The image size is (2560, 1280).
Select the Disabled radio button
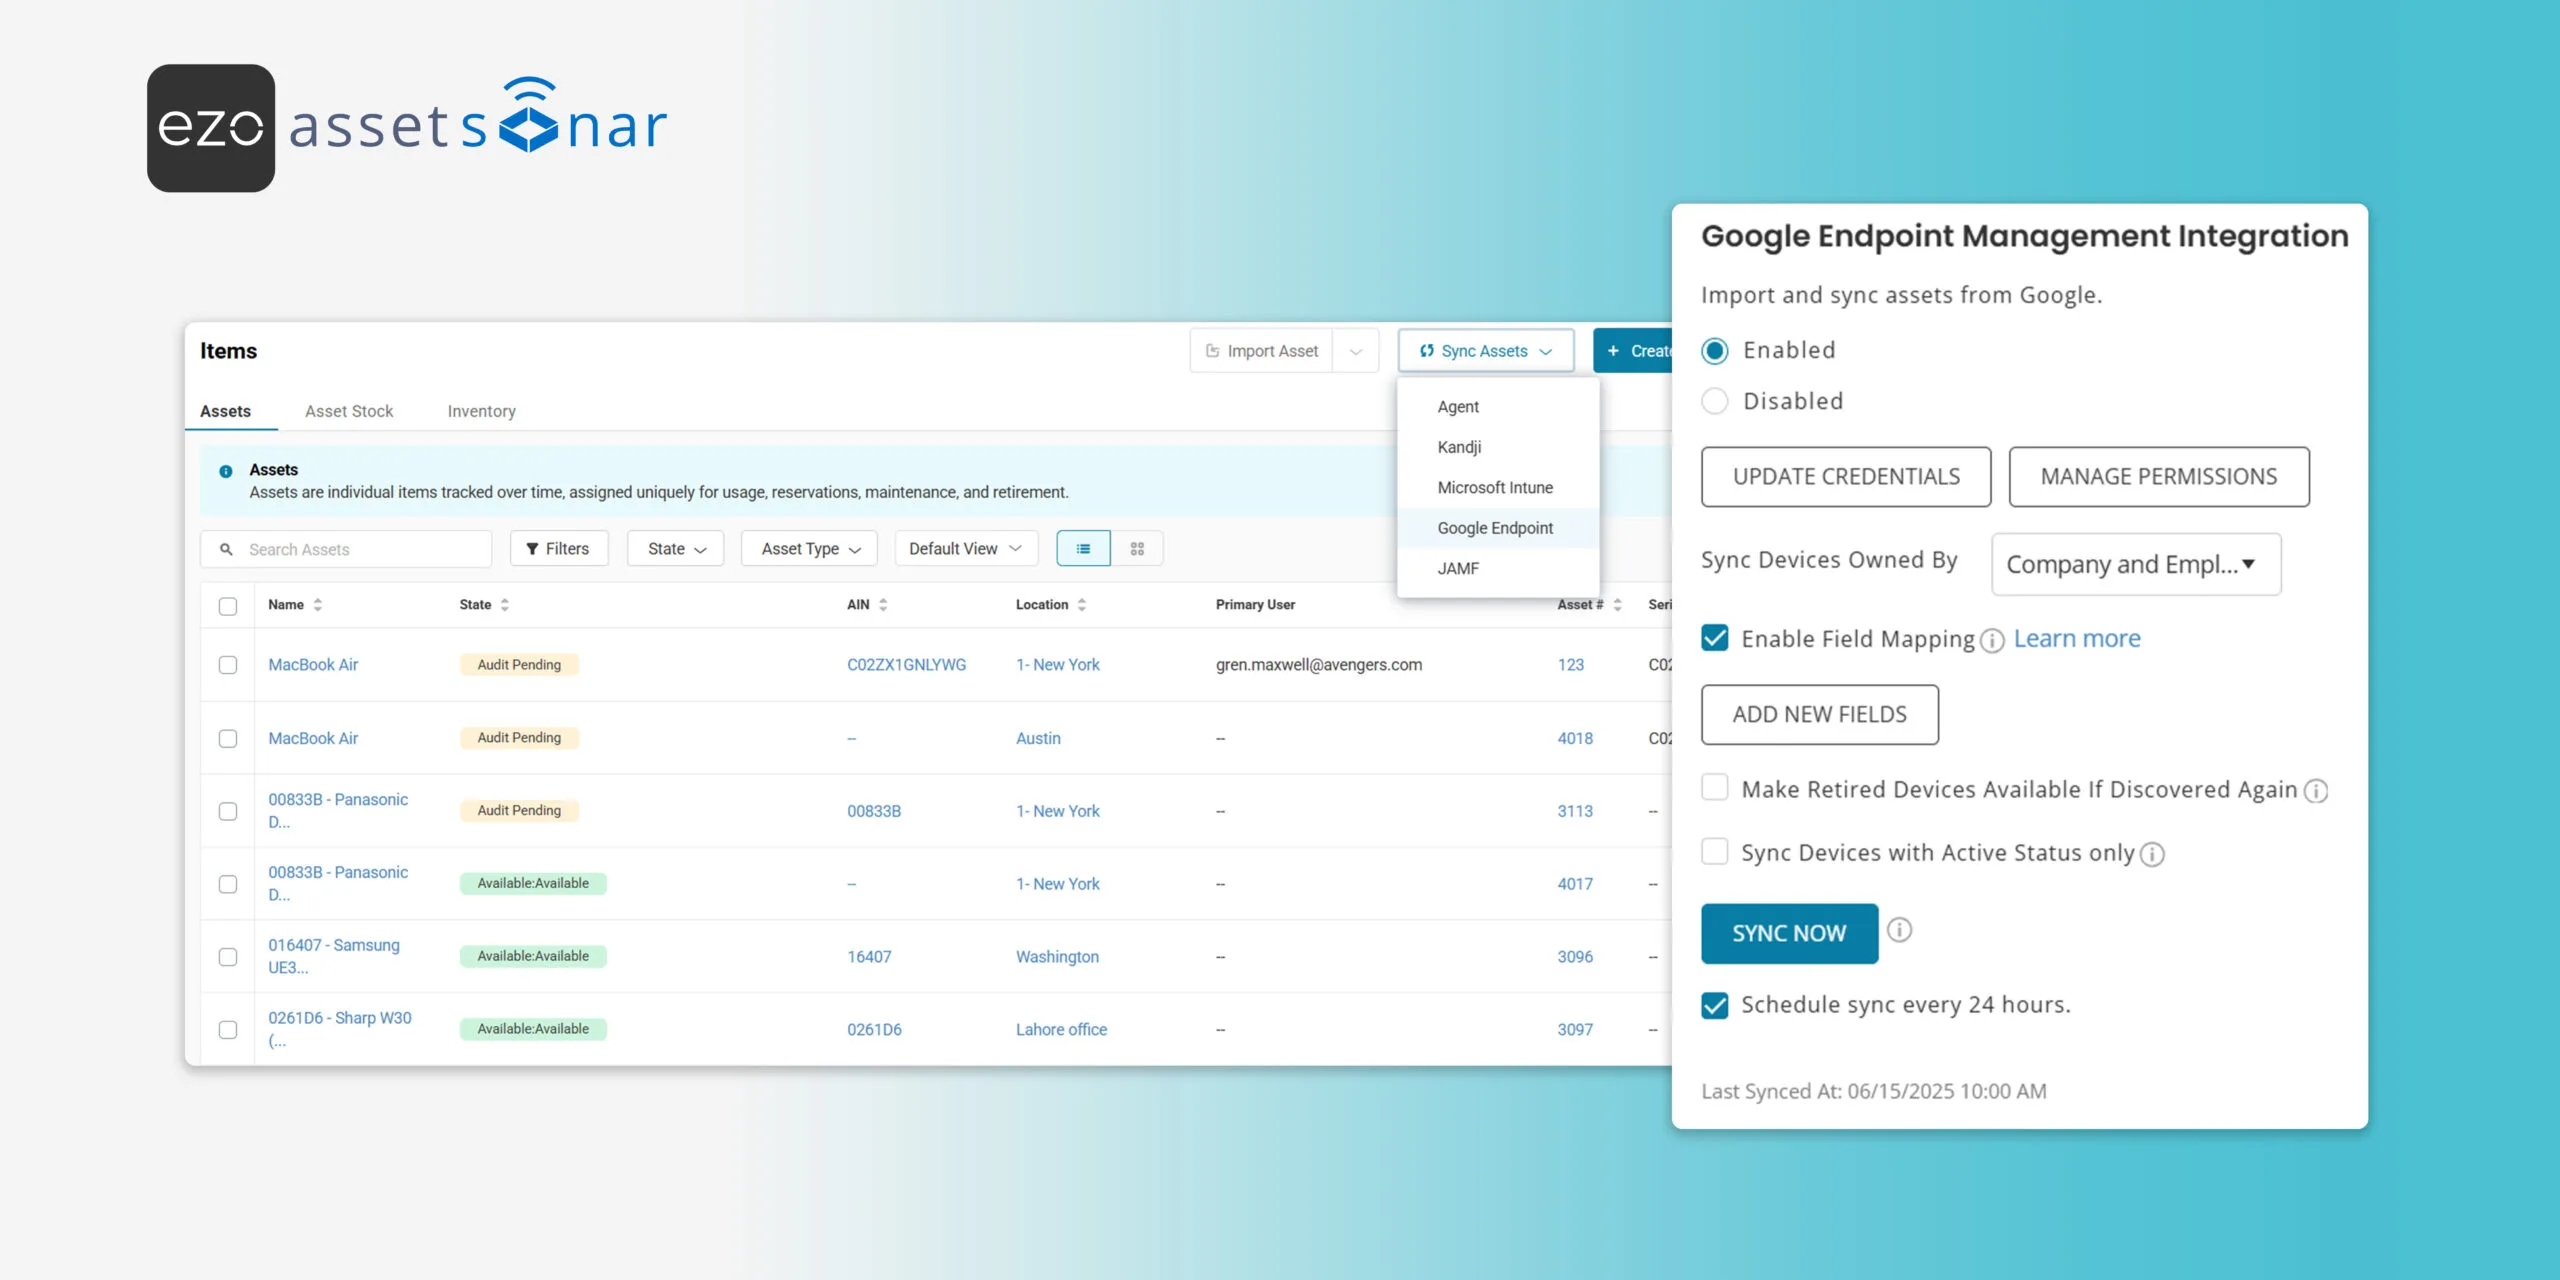1715,401
